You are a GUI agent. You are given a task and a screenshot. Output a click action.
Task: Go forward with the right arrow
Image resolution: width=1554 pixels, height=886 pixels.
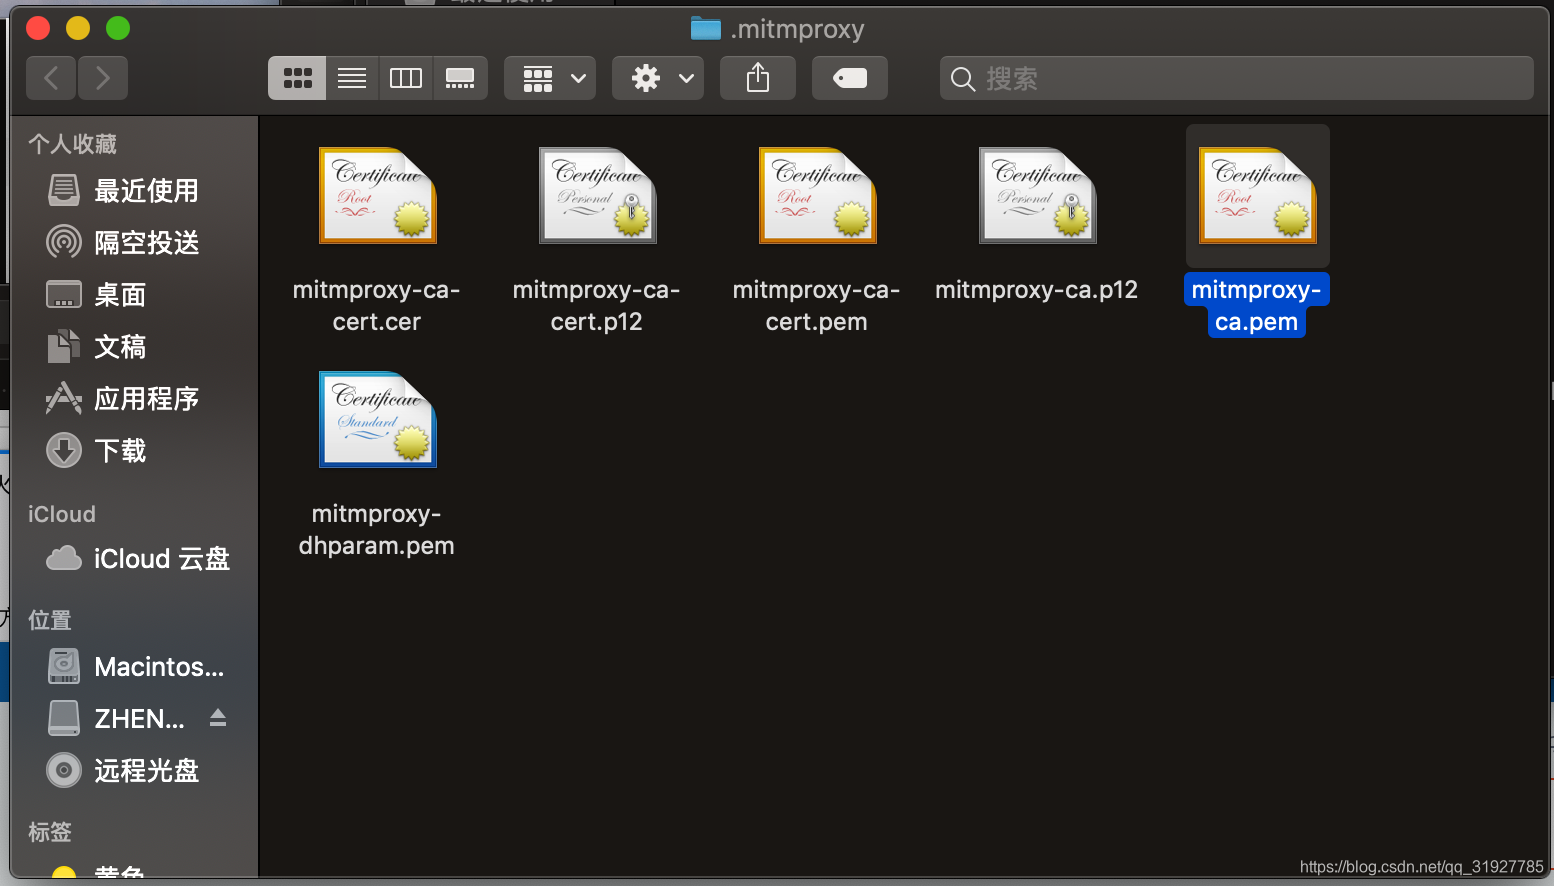102,78
